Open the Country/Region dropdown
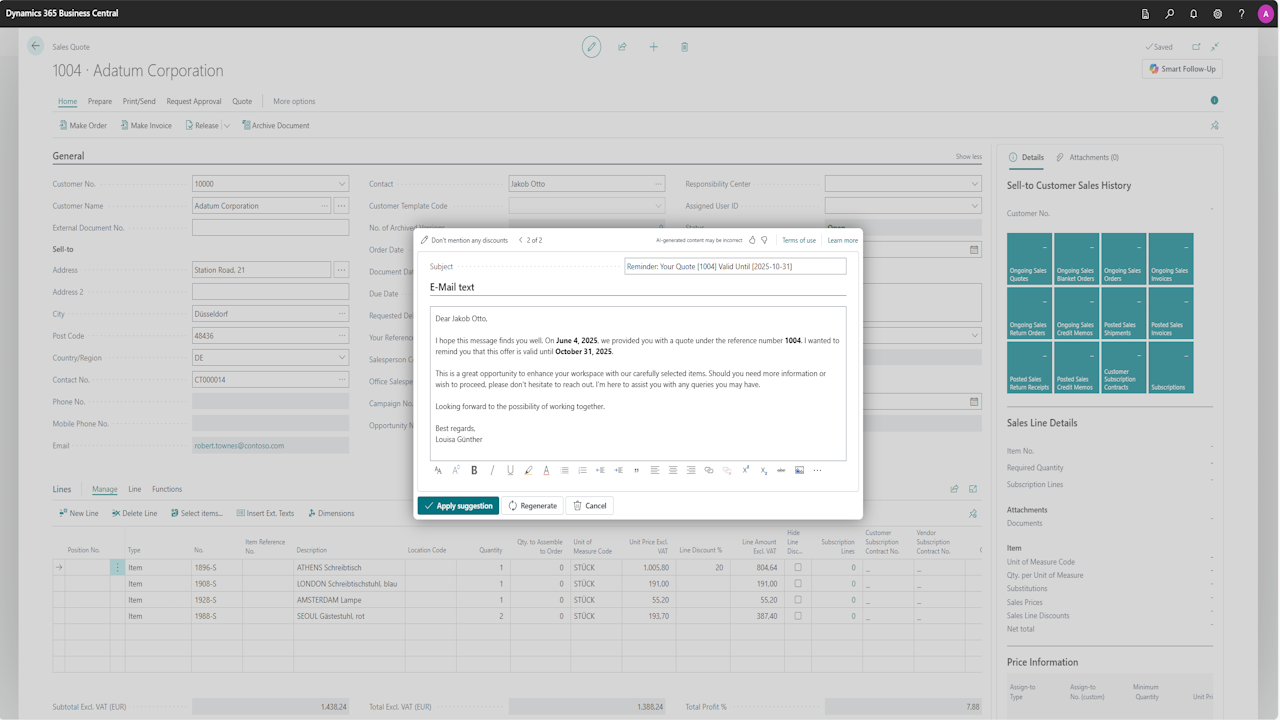Screen dimensions: 1280x720 (342, 358)
